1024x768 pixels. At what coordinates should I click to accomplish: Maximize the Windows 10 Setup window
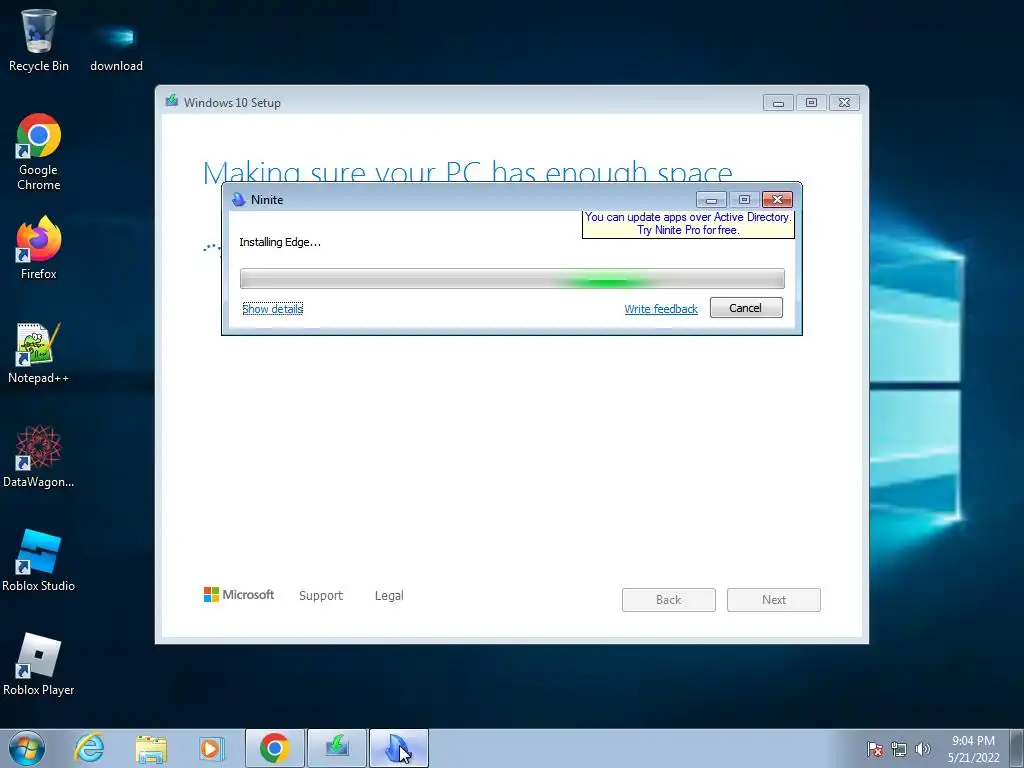(x=811, y=103)
